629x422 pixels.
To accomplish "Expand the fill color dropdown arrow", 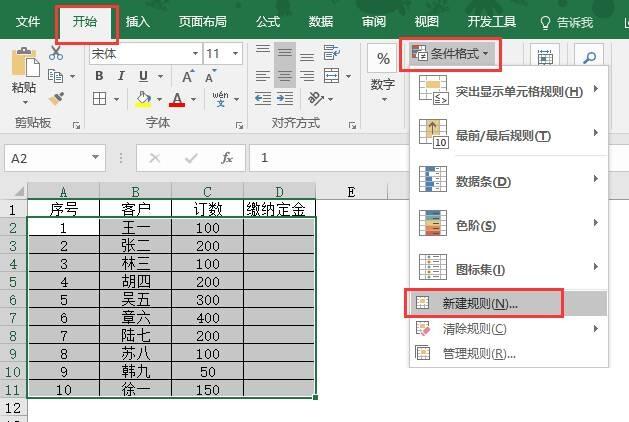I will point(159,99).
